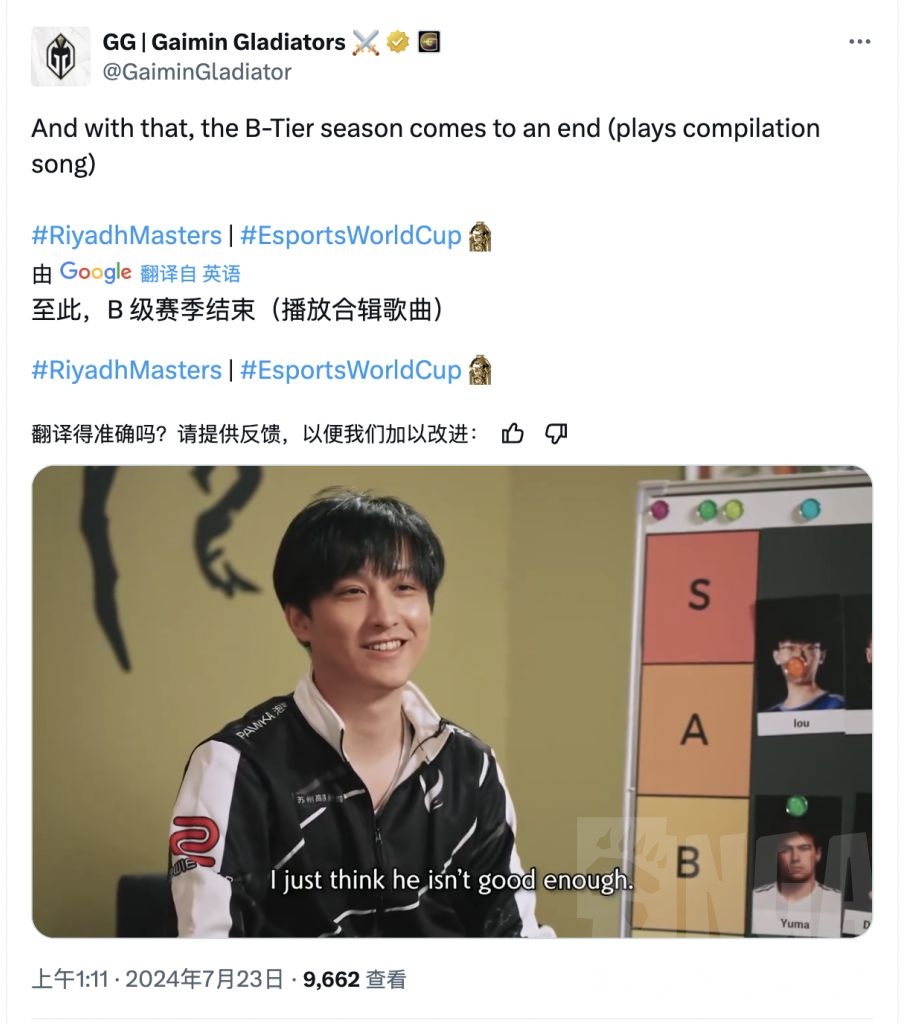
Task: Open #EsportsWorldCup hashtag in original text
Action: (351, 236)
